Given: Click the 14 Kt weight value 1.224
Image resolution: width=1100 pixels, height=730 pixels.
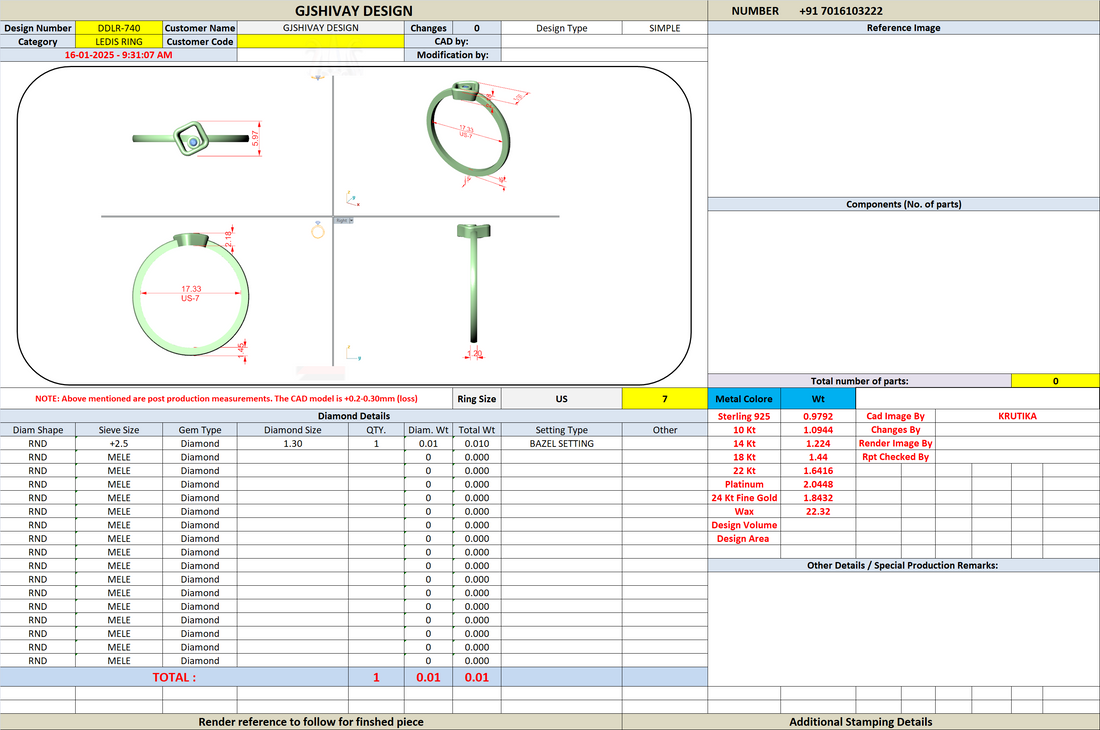Looking at the screenshot, I should (x=817, y=443).
